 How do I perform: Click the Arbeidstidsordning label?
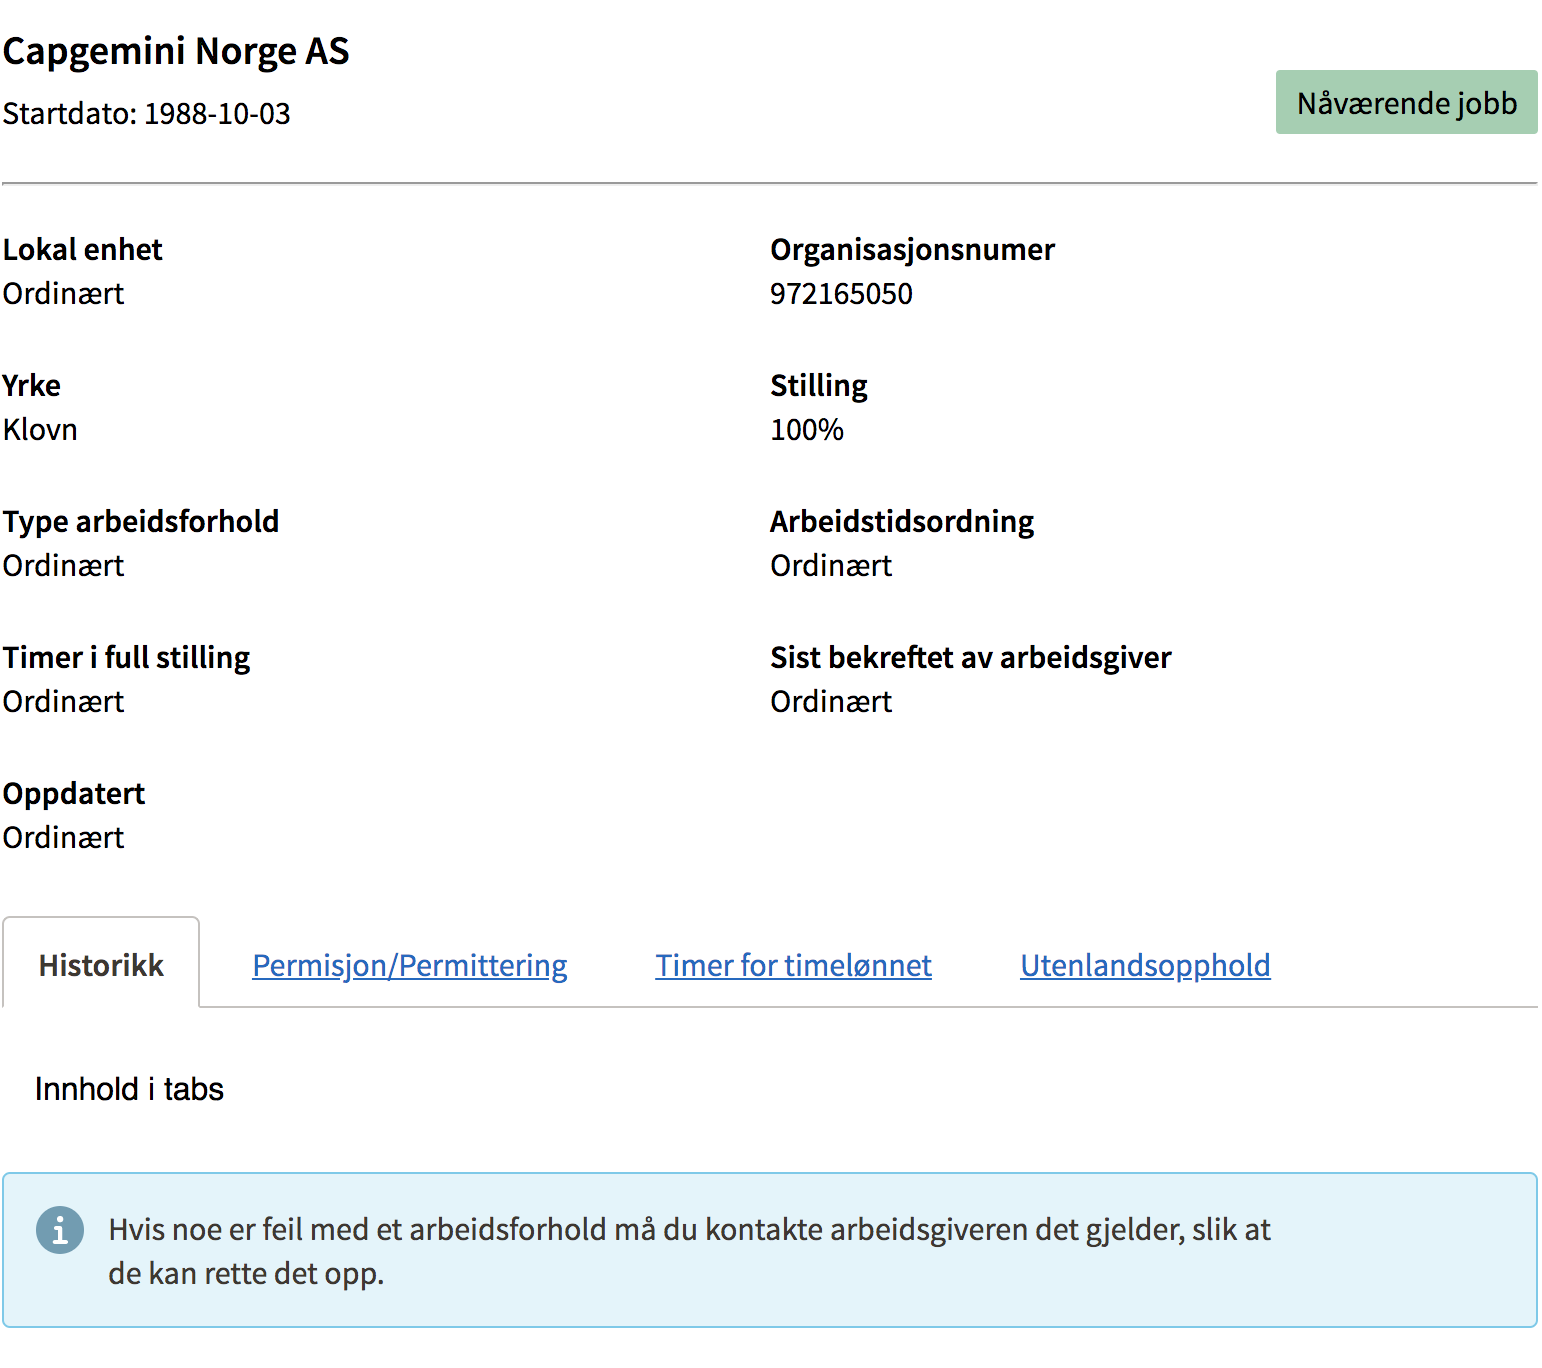point(902,522)
